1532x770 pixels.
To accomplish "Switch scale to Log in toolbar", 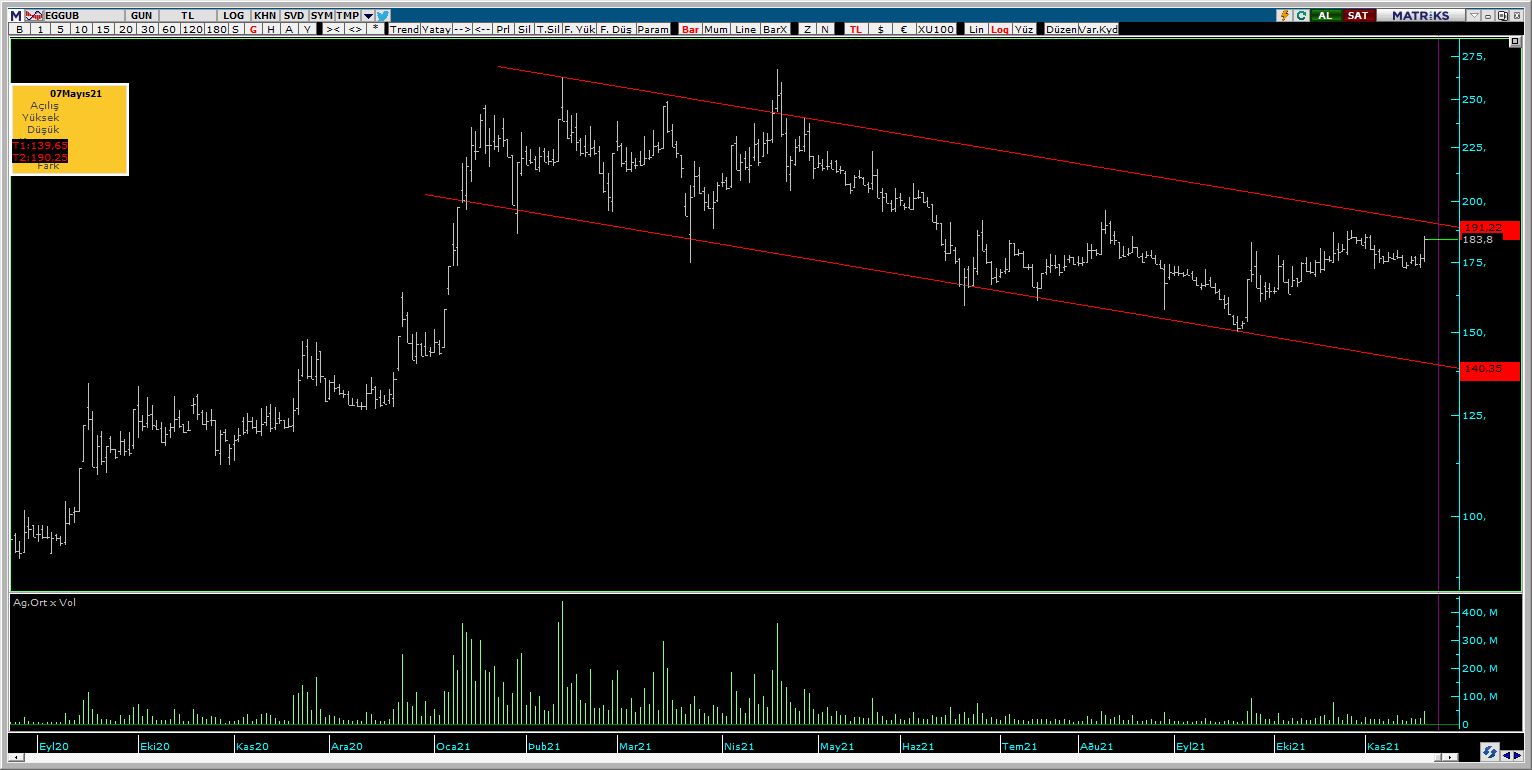I will [x=1000, y=30].
